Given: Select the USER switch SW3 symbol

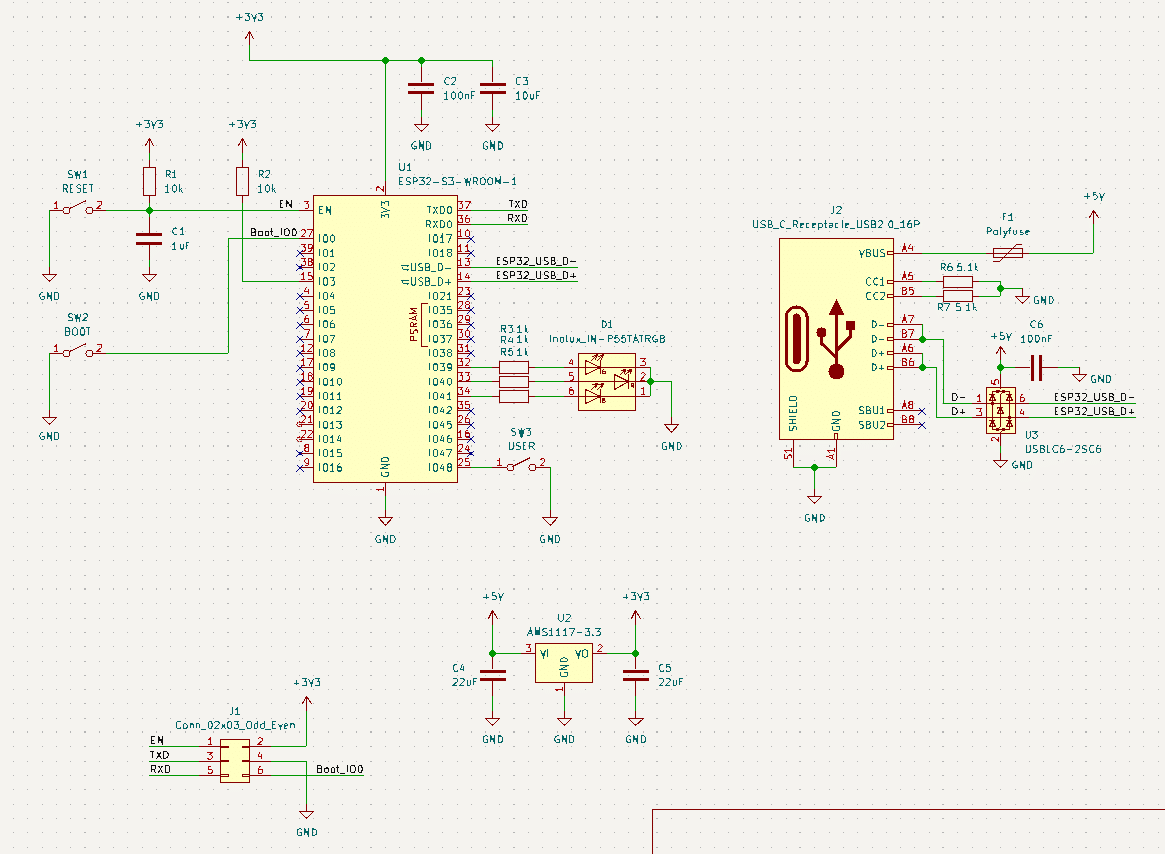Looking at the screenshot, I should (x=522, y=465).
